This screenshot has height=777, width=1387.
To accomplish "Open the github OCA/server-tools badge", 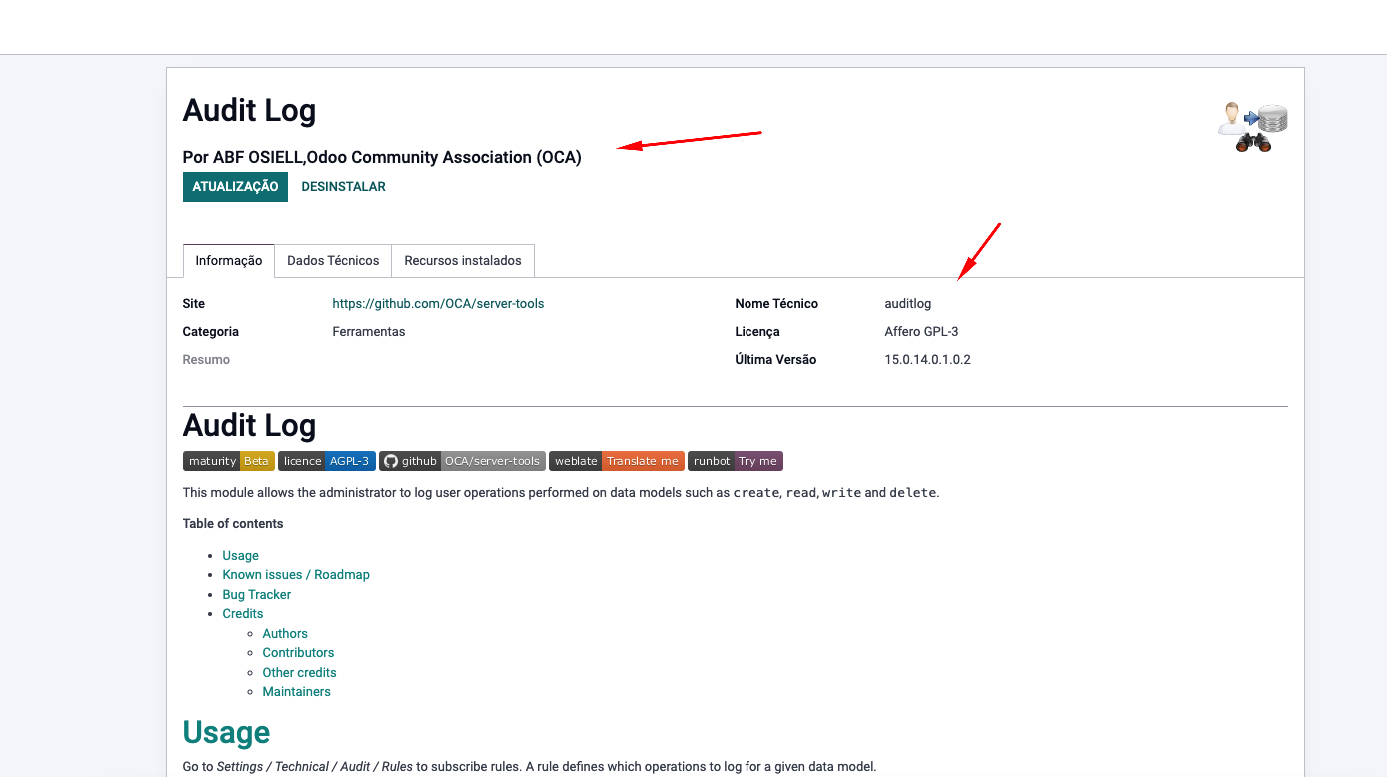I will click(x=462, y=461).
